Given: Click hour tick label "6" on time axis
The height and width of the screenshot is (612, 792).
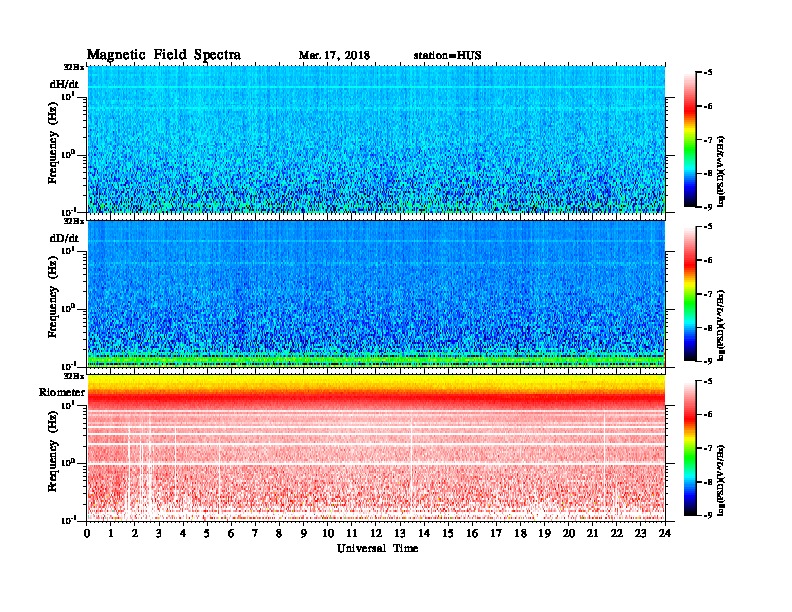Looking at the screenshot, I should (231, 533).
